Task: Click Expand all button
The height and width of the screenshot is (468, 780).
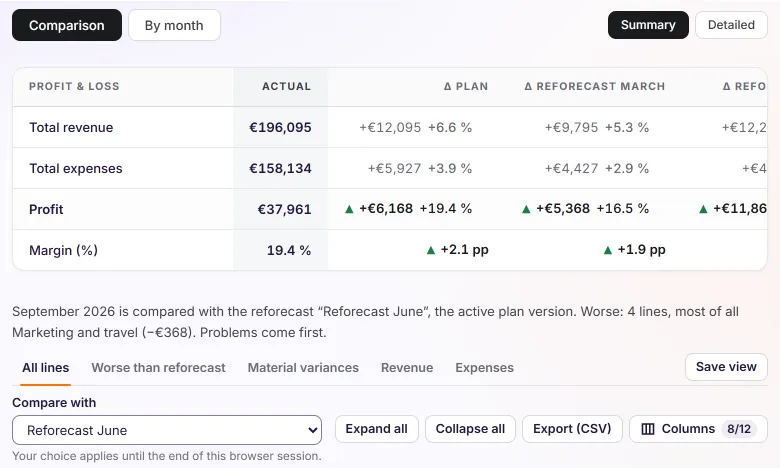Action: click(x=377, y=429)
